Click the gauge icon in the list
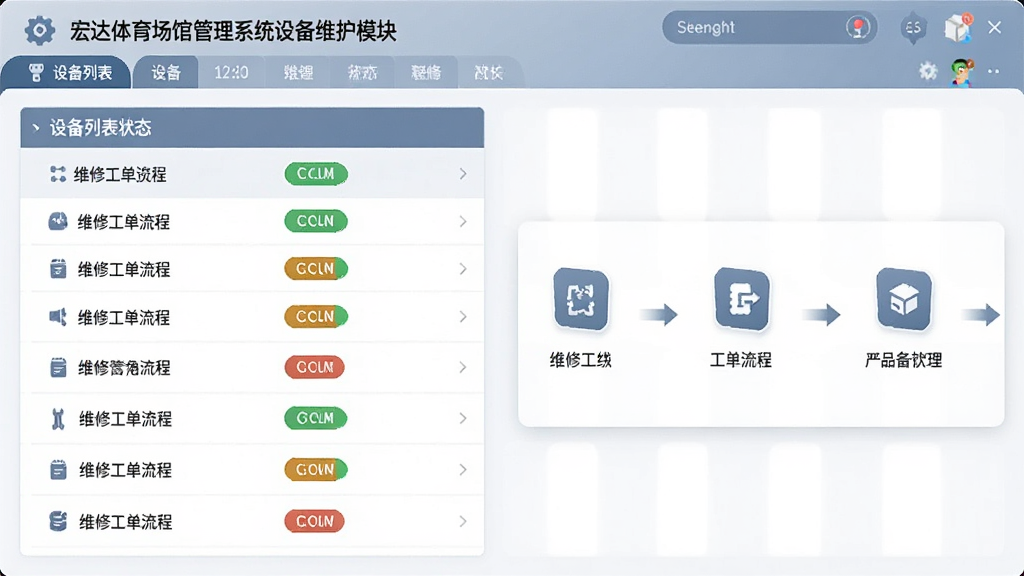1024x576 pixels. tap(58, 221)
